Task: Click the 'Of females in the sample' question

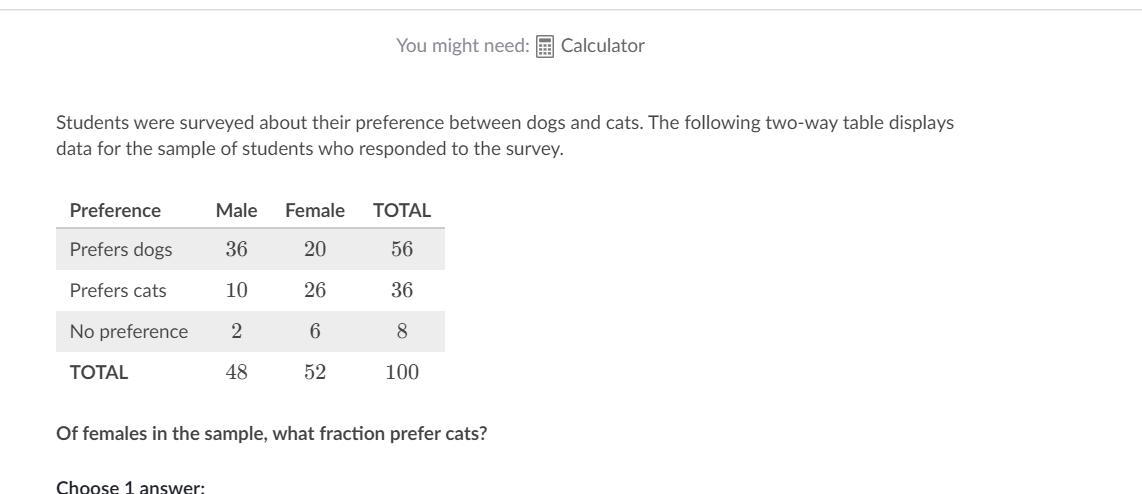Action: (271, 435)
